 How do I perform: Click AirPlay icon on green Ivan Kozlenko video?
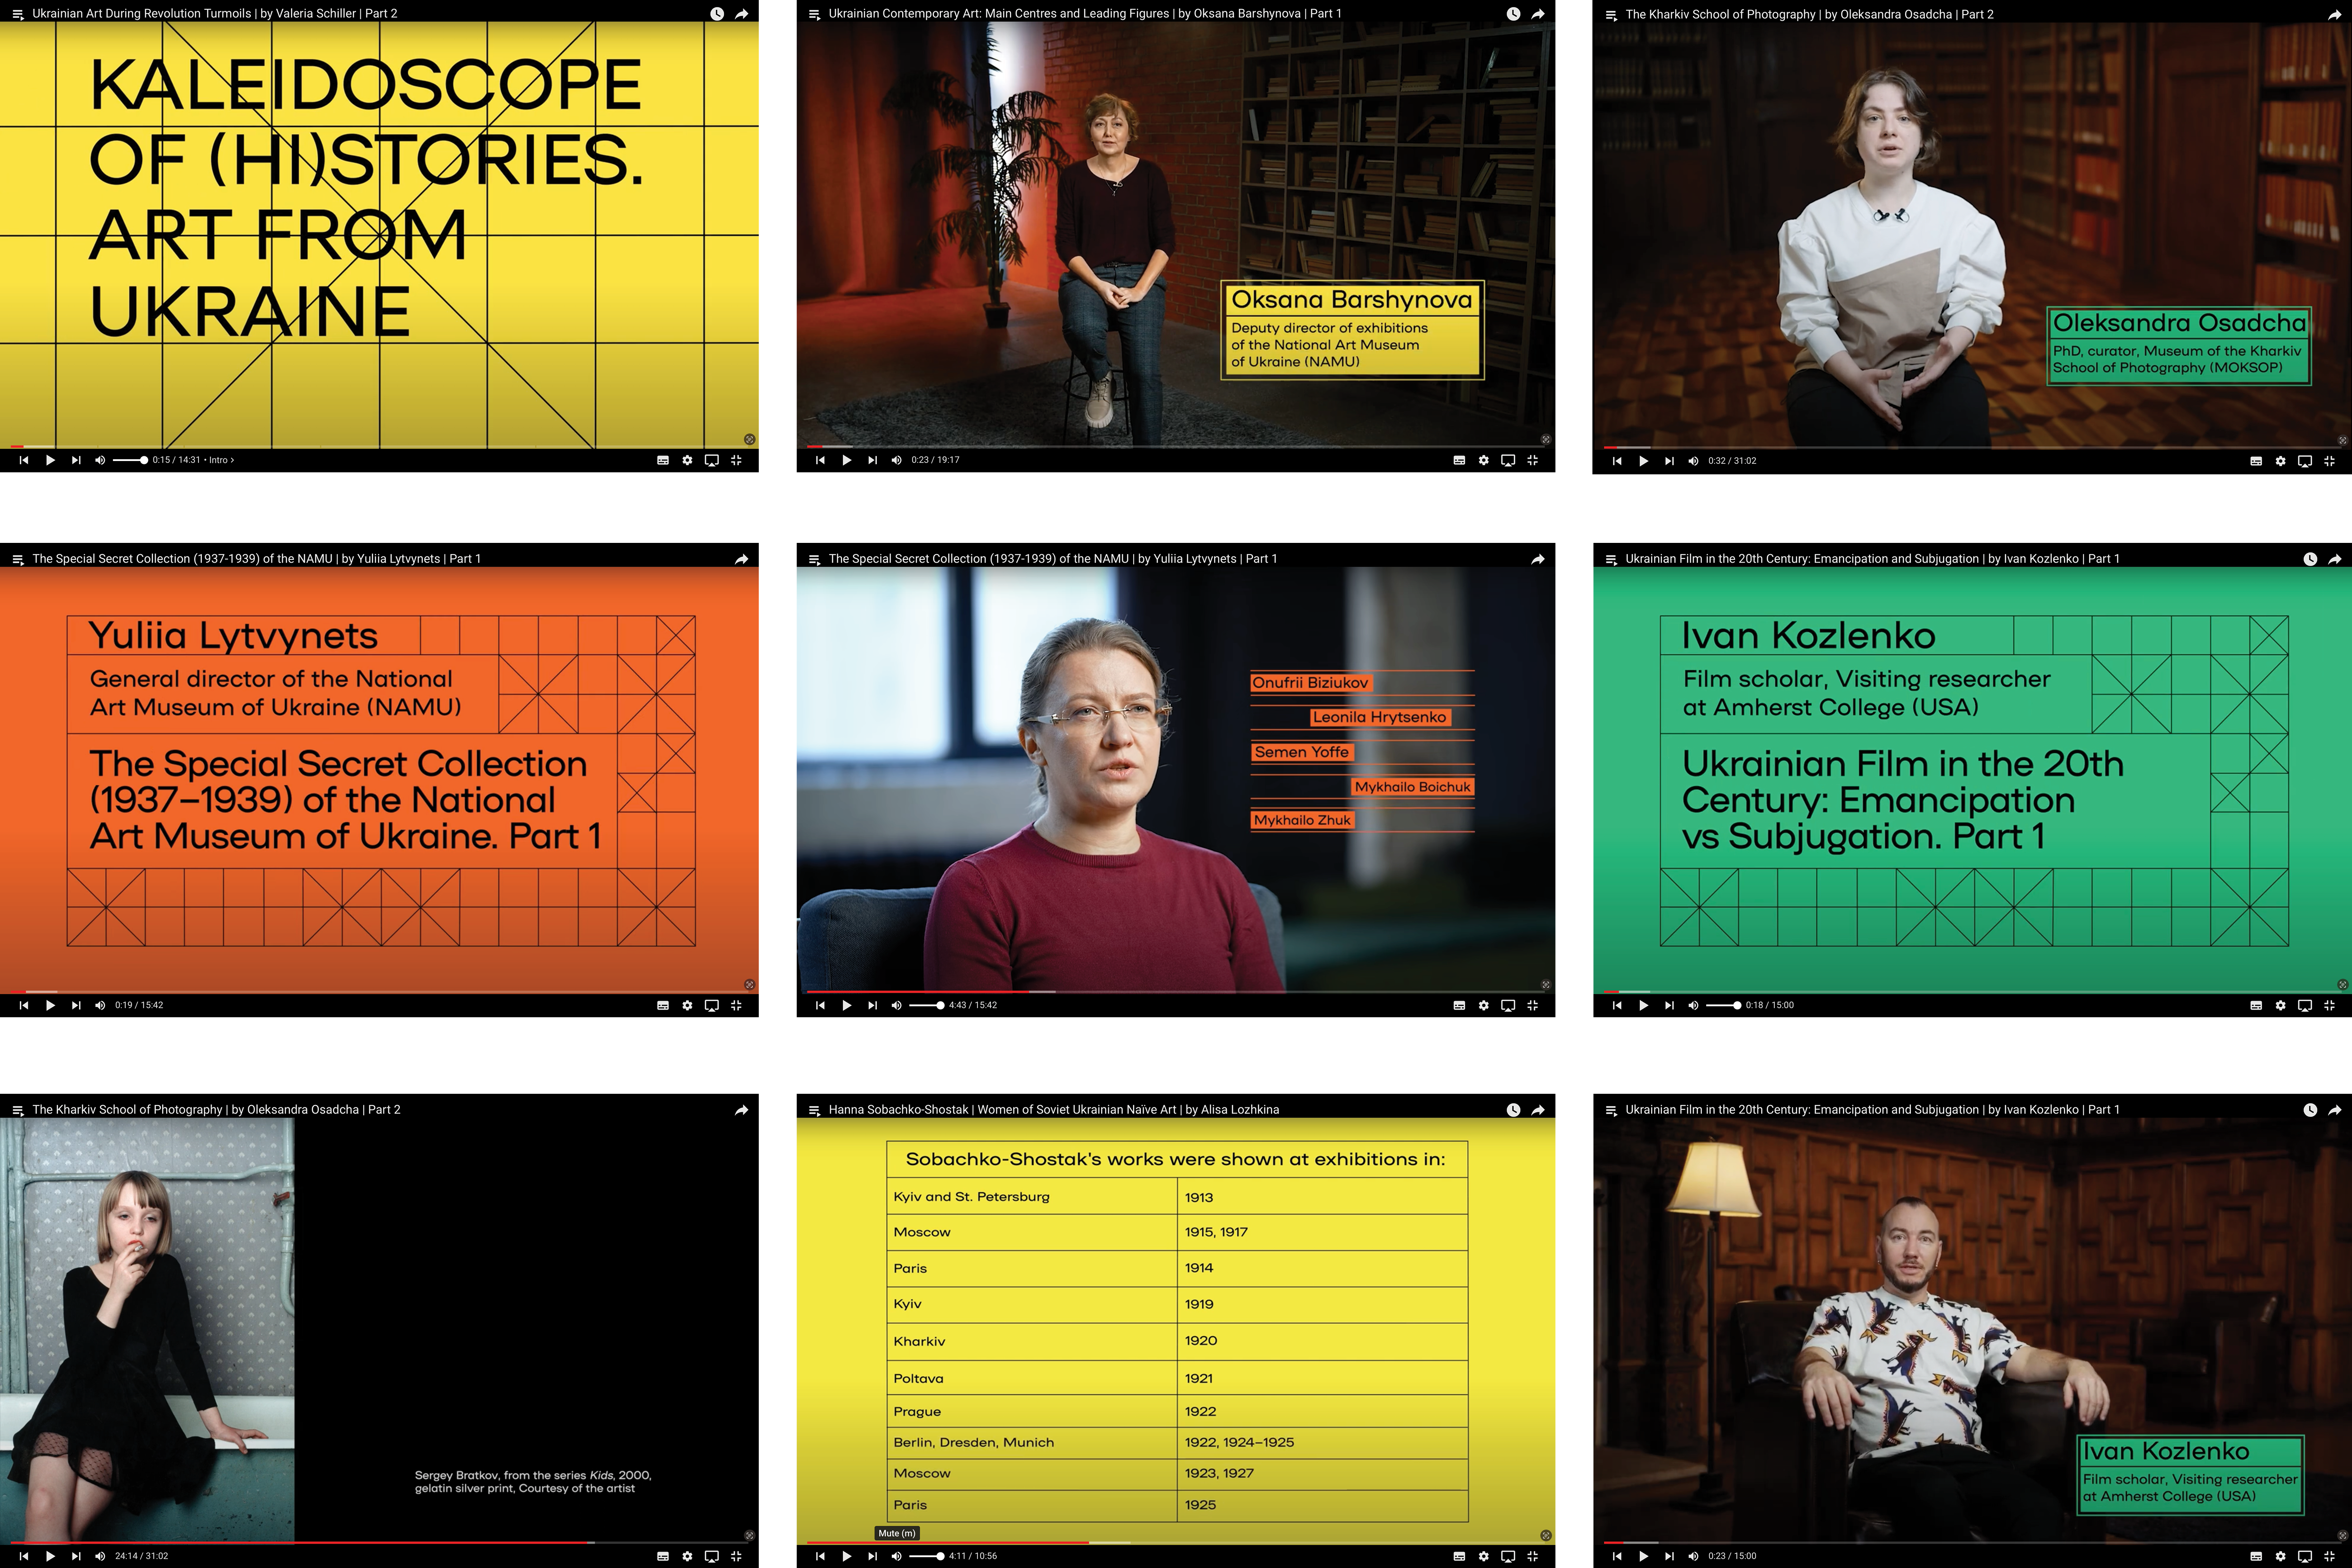[2304, 1005]
